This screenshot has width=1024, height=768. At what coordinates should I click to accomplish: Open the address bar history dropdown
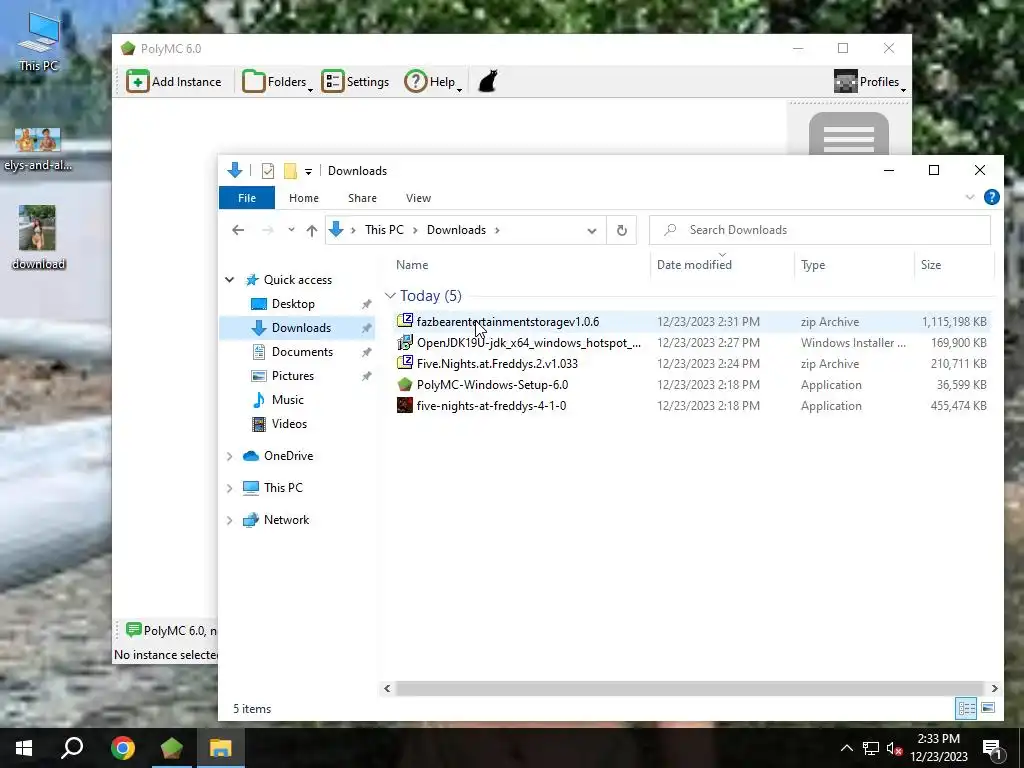(x=592, y=230)
